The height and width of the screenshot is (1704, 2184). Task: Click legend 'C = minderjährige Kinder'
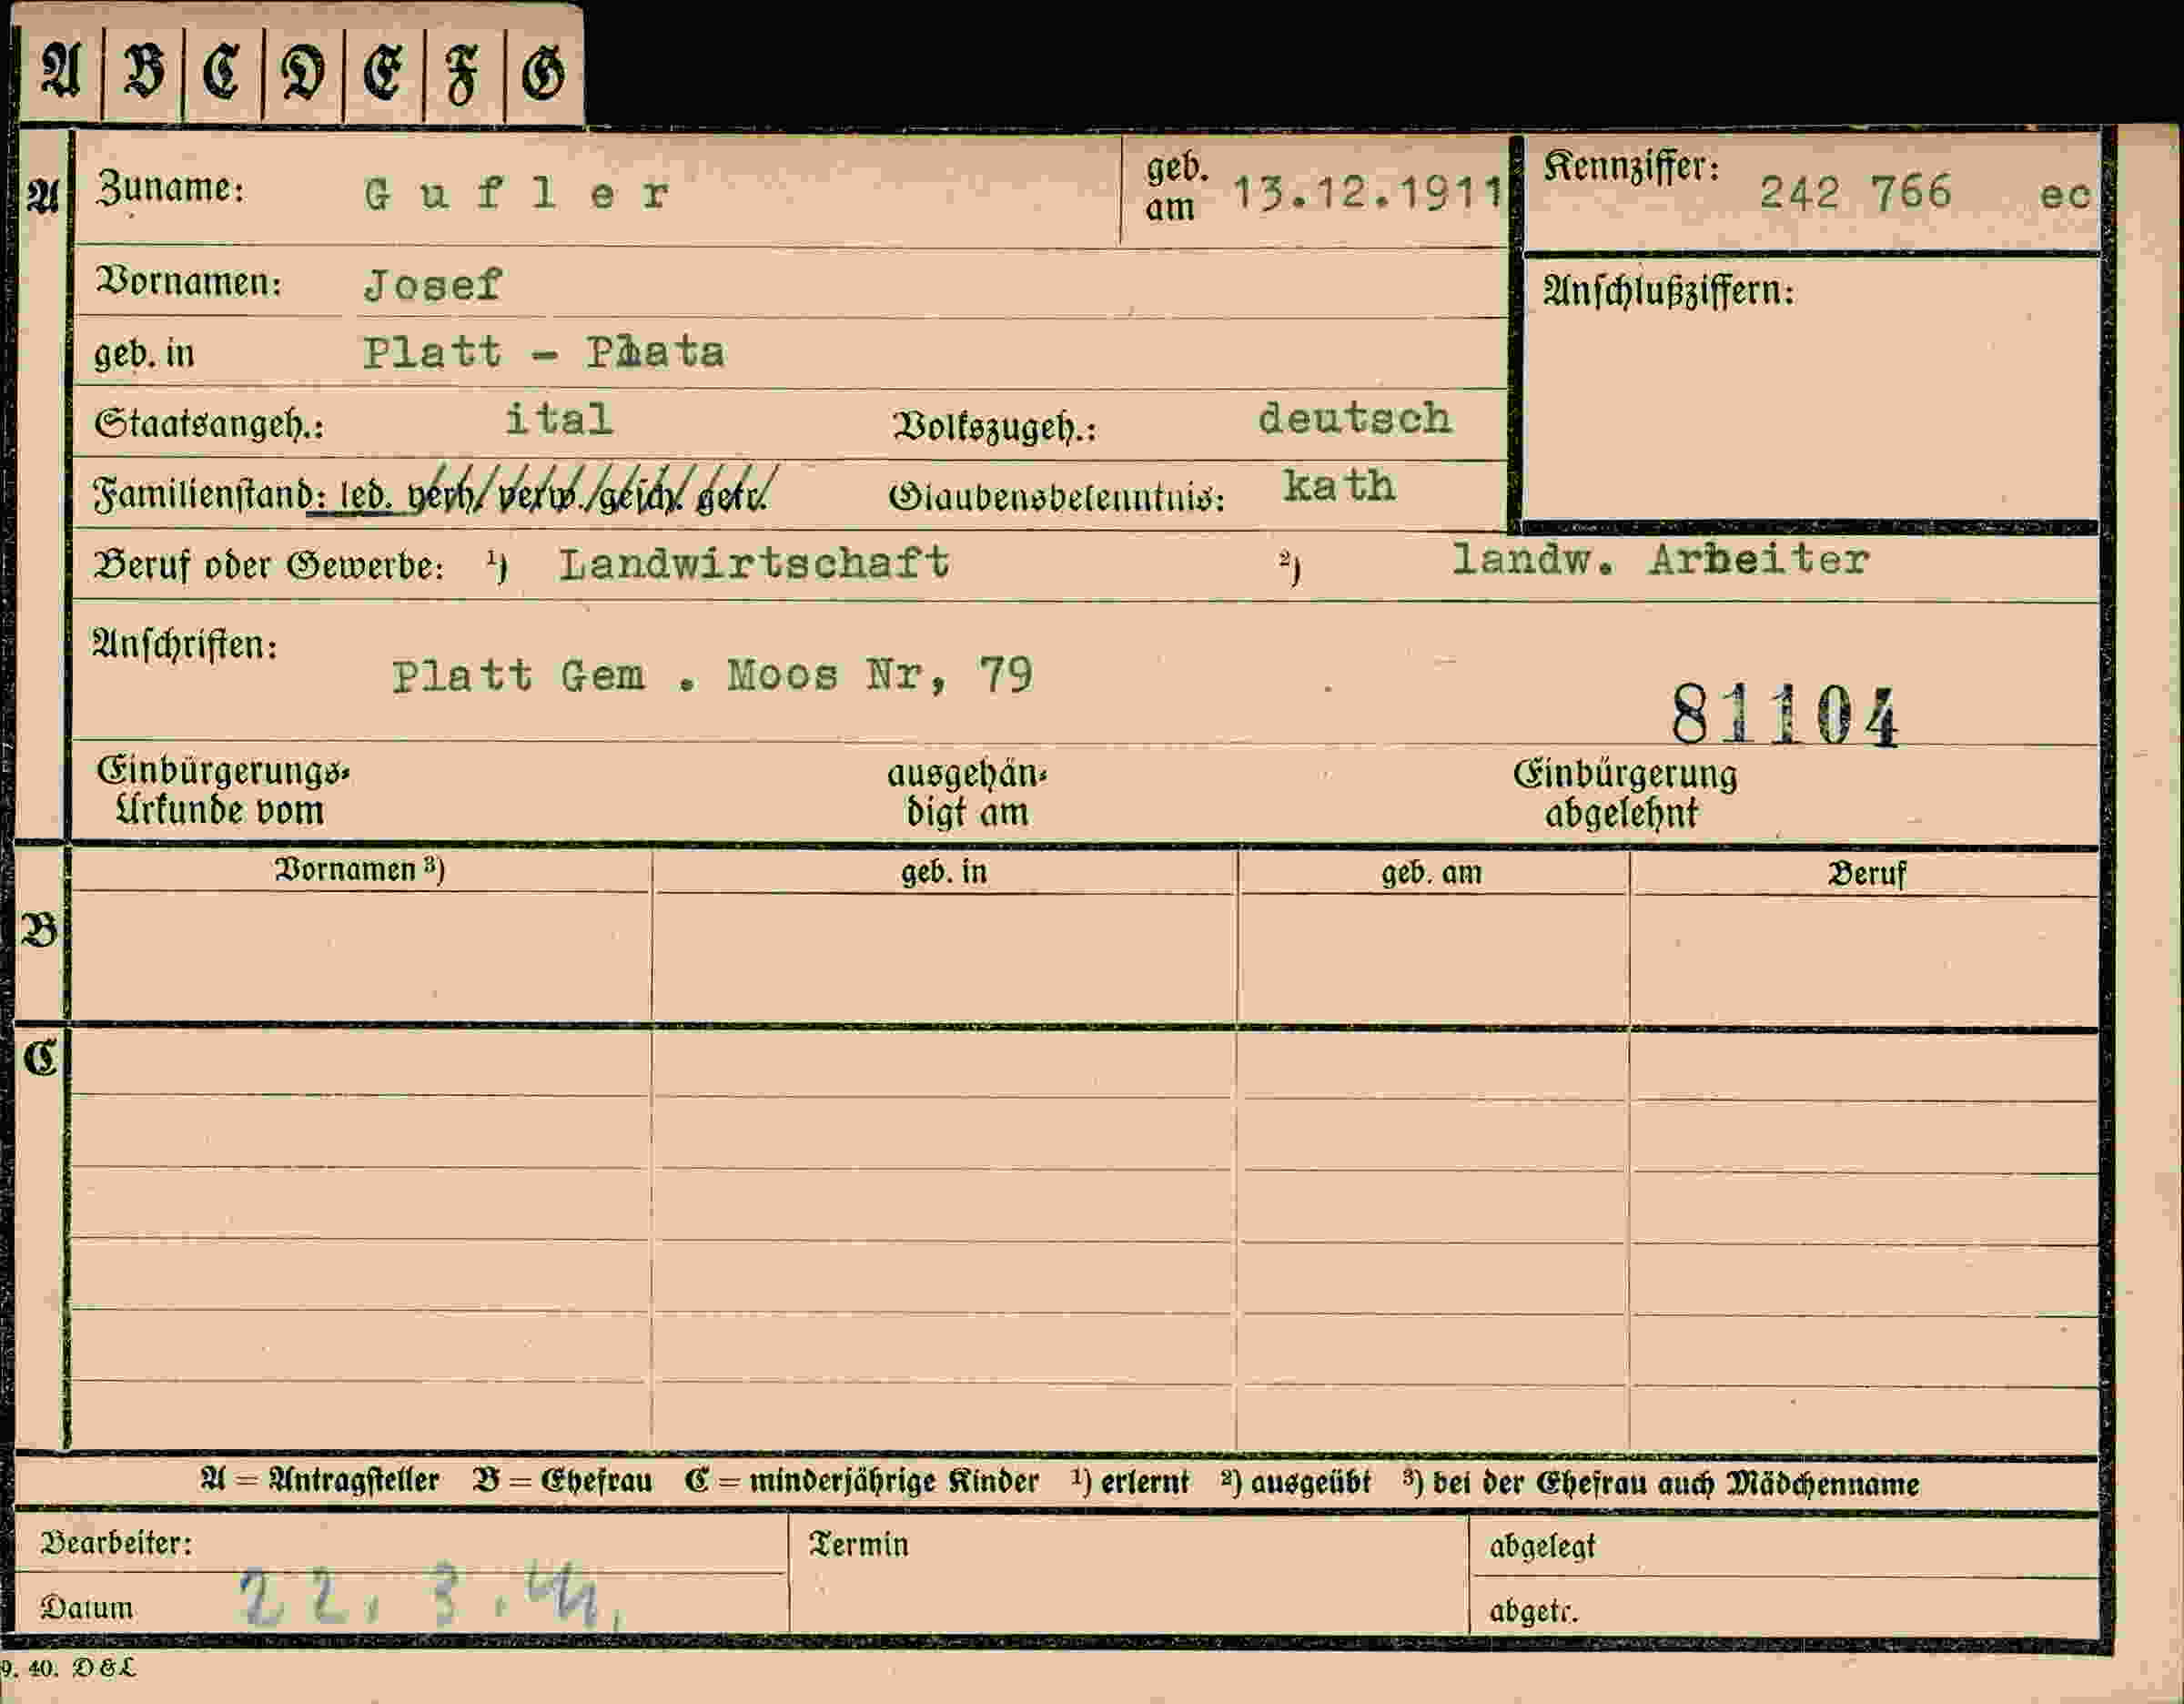click(862, 1481)
